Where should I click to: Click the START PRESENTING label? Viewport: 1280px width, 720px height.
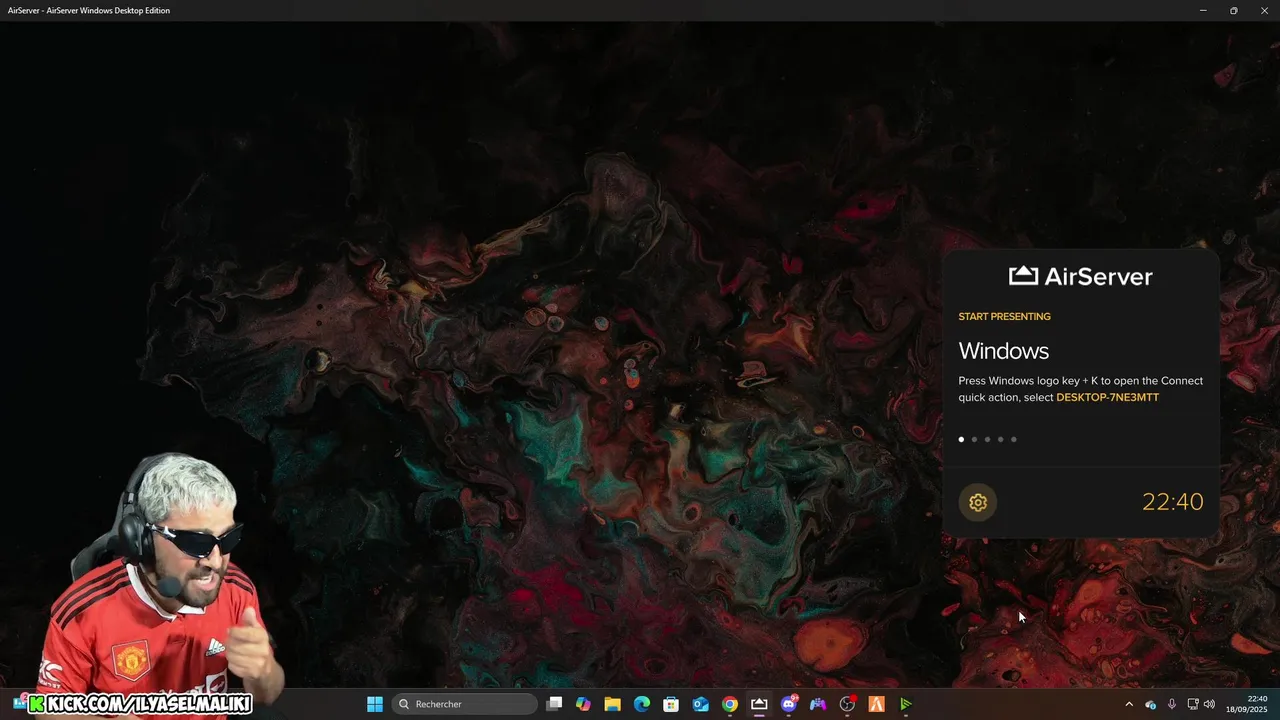click(1004, 316)
